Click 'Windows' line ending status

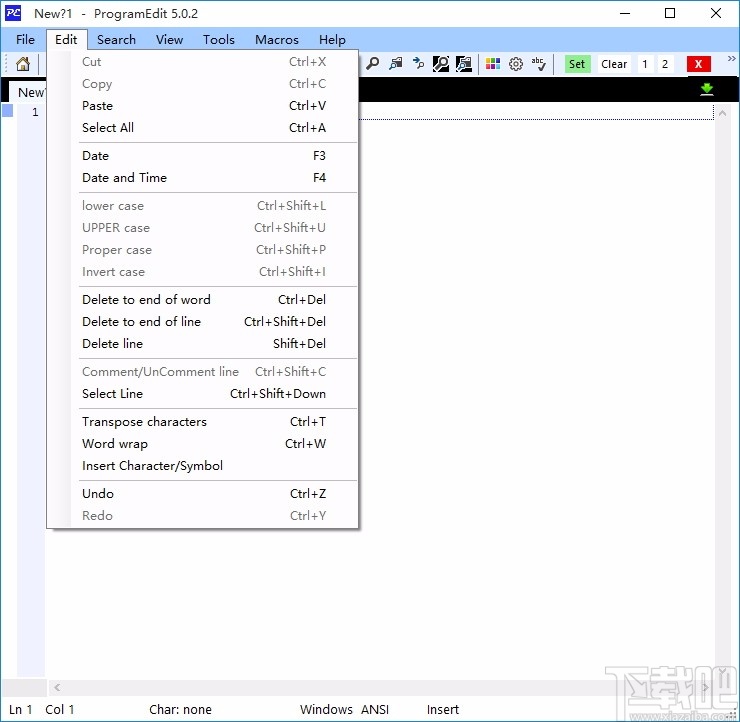point(326,709)
